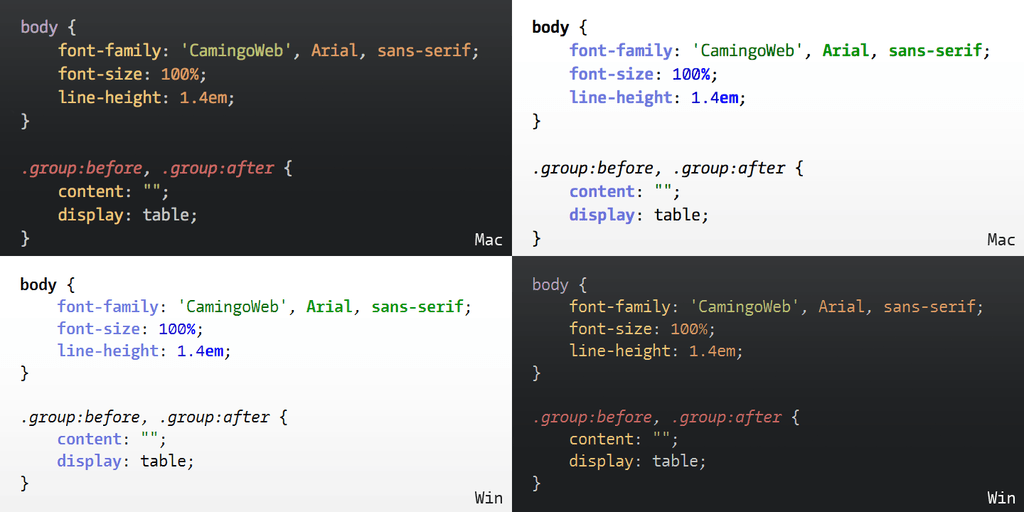This screenshot has width=1024, height=512.
Task: Click the 'Mac' label in the dark top-left panel
Action: pyautogui.click(x=488, y=240)
